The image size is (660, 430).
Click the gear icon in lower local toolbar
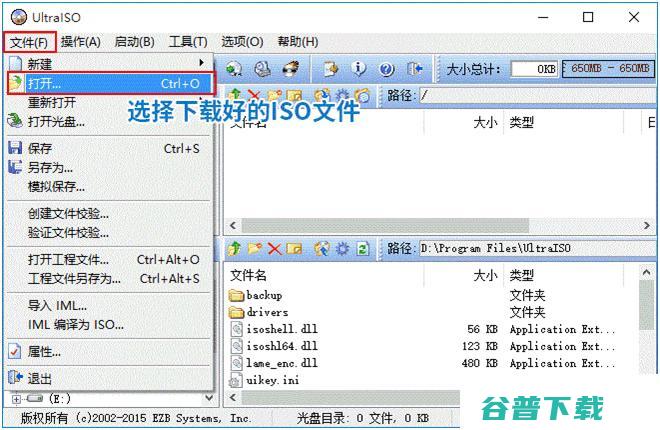click(x=342, y=249)
